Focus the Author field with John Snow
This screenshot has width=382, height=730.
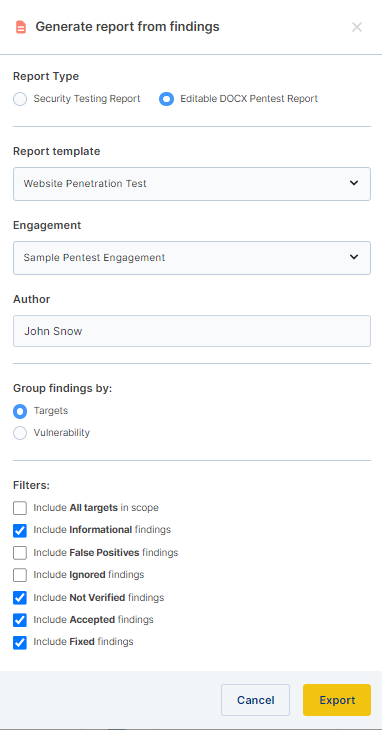pos(192,331)
